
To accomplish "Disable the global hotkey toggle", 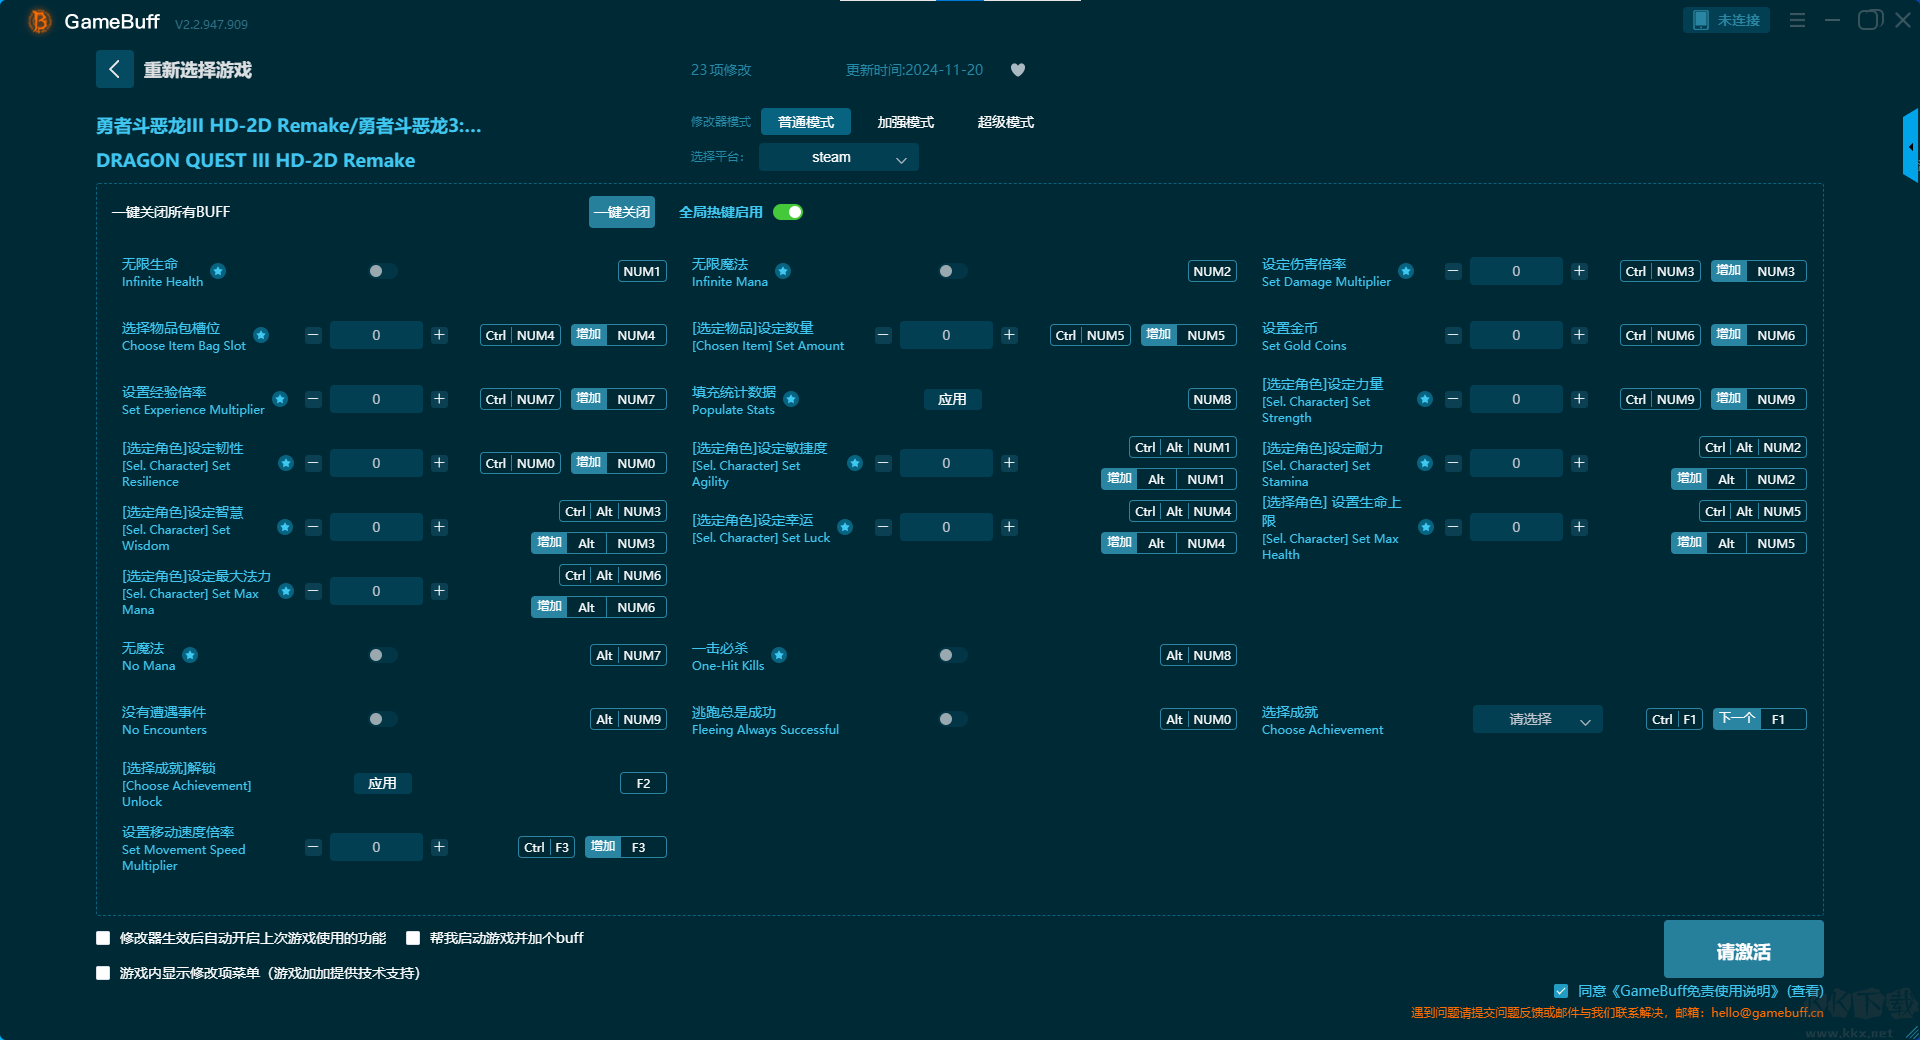I will pos(788,212).
